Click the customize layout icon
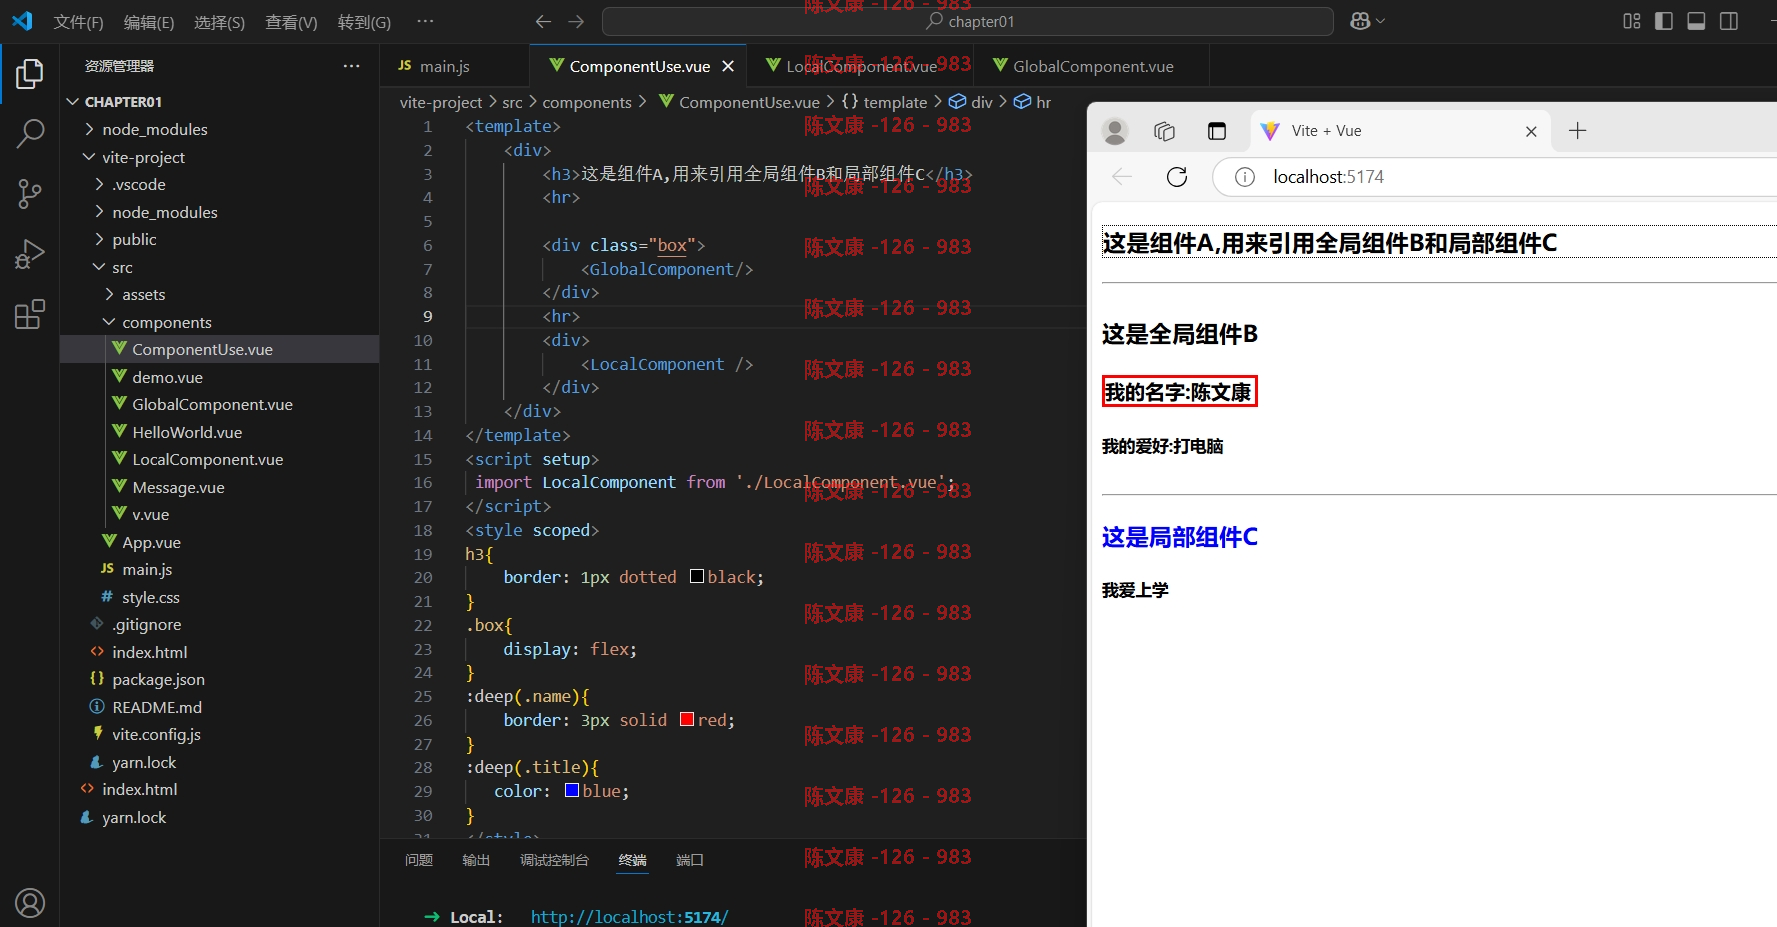1777x927 pixels. [1632, 21]
